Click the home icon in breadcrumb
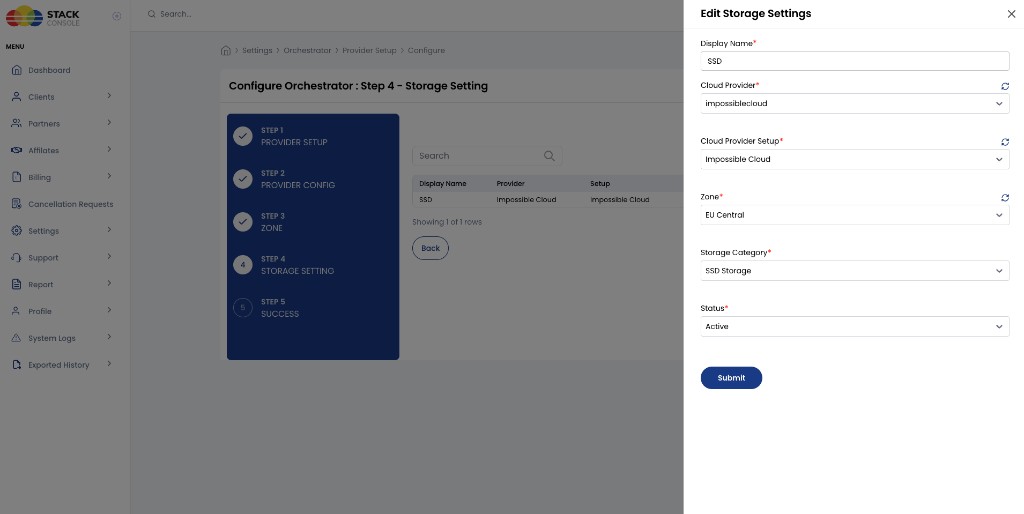This screenshot has height=514, width=1024. pos(226,50)
